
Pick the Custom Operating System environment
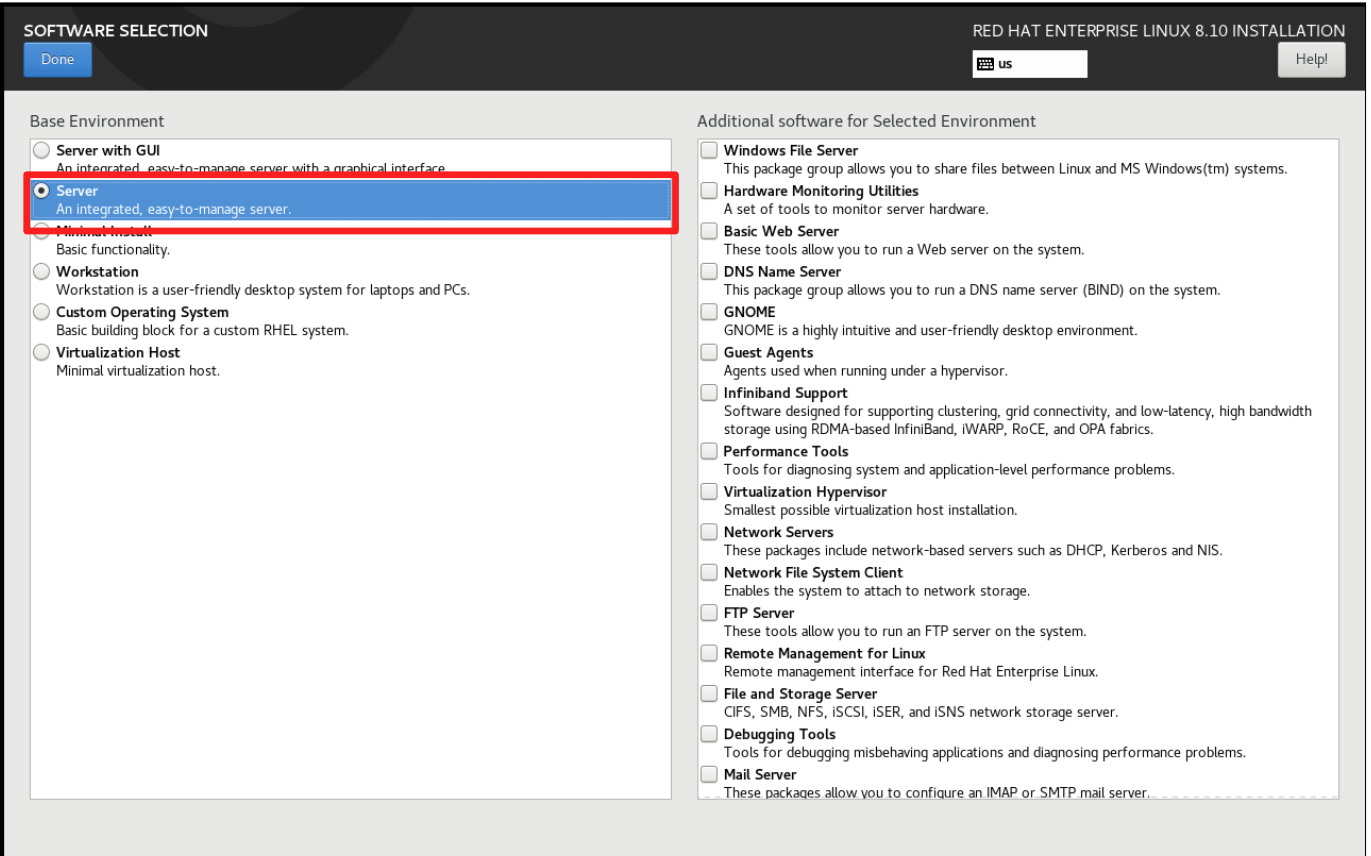pos(41,311)
